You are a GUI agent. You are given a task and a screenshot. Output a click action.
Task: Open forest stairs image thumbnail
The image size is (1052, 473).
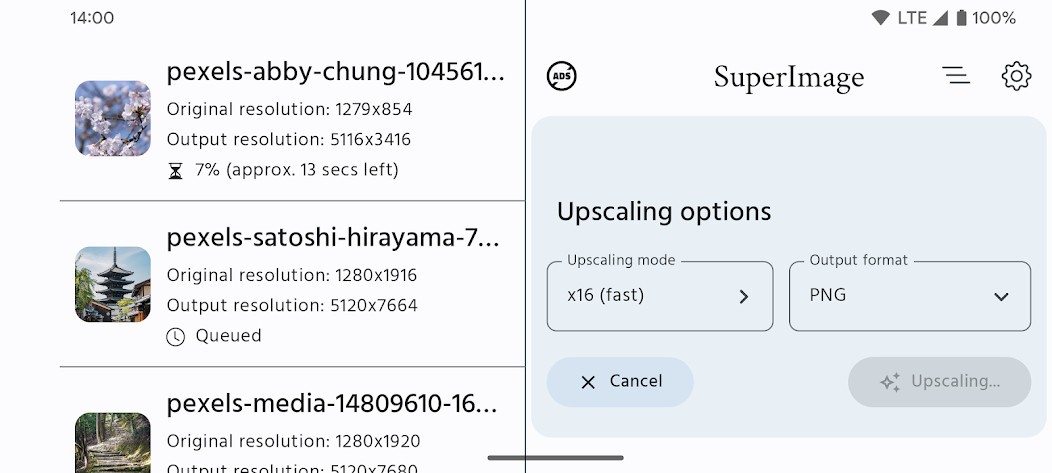pos(113,443)
